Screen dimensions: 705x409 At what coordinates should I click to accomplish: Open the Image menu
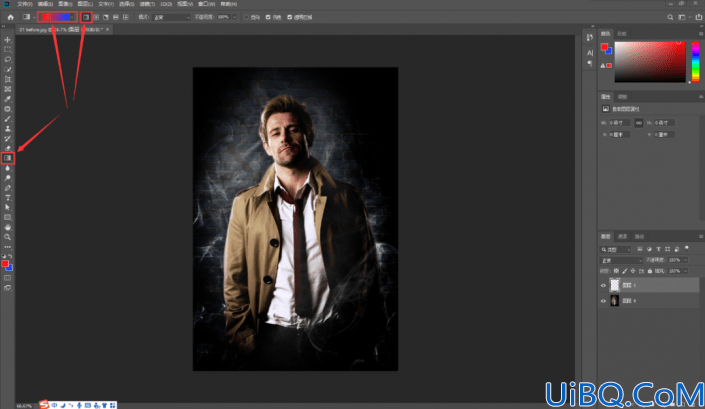65,4
